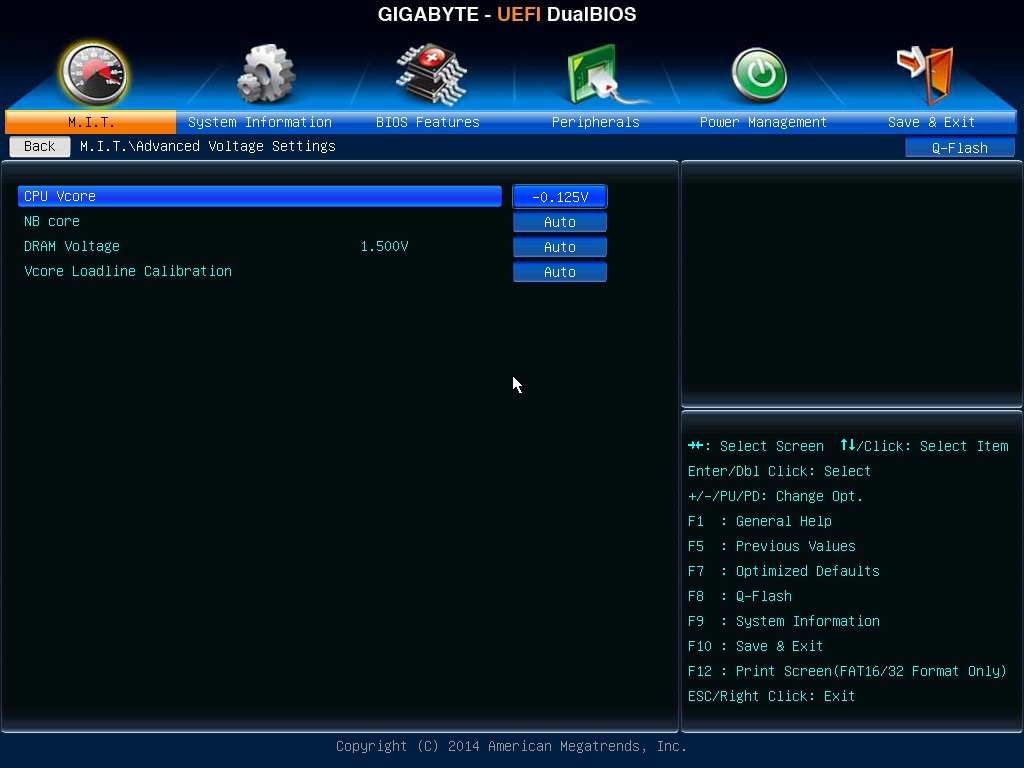
Task: Select the DRAM Voltage setting row
Action: [x=260, y=246]
